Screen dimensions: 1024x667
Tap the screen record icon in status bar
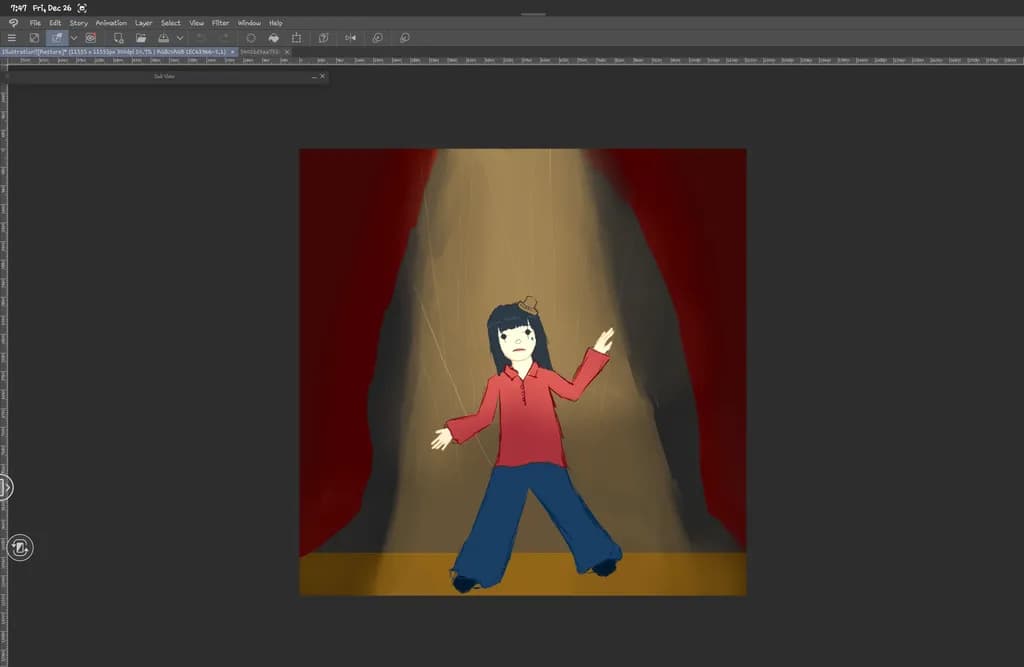coord(82,8)
